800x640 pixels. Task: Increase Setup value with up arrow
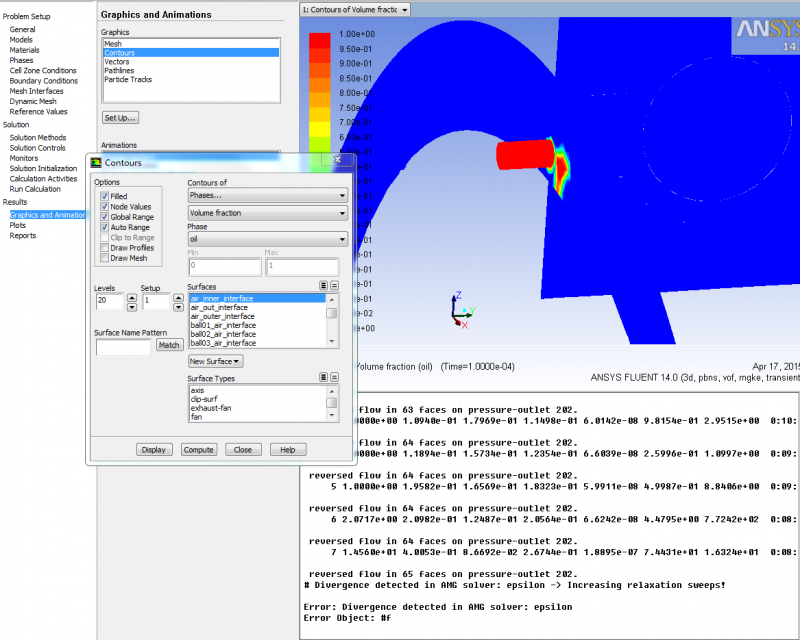click(178, 298)
